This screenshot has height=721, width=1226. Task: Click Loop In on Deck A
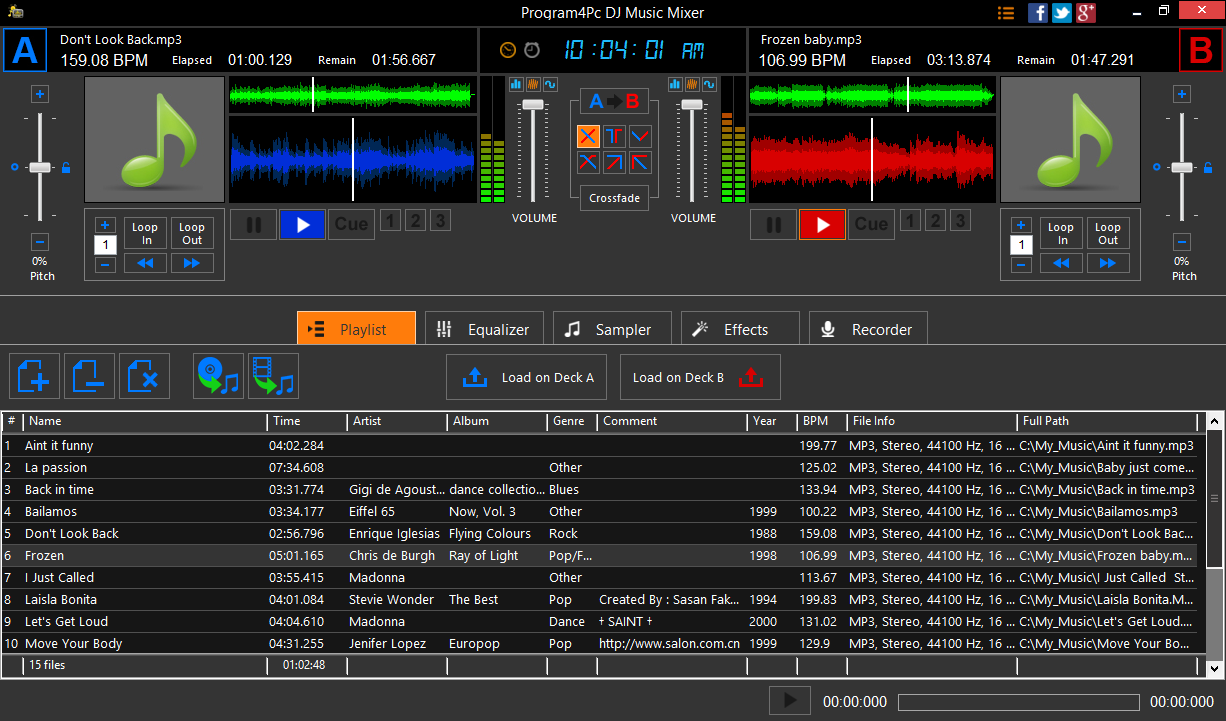tap(145, 233)
